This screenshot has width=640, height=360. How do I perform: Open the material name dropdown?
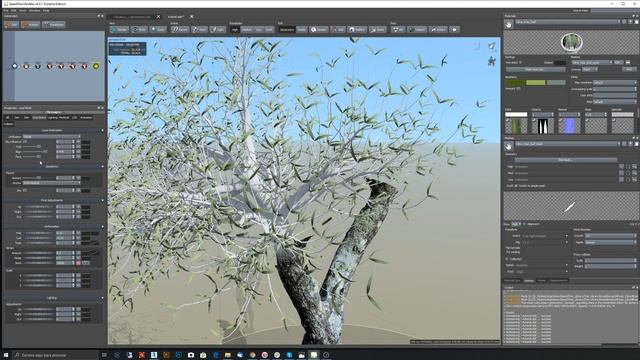click(x=568, y=22)
